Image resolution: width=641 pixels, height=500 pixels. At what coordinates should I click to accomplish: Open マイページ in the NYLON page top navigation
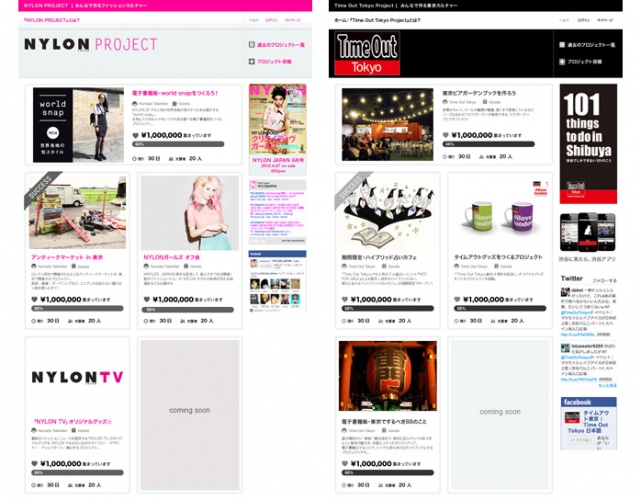[293, 20]
